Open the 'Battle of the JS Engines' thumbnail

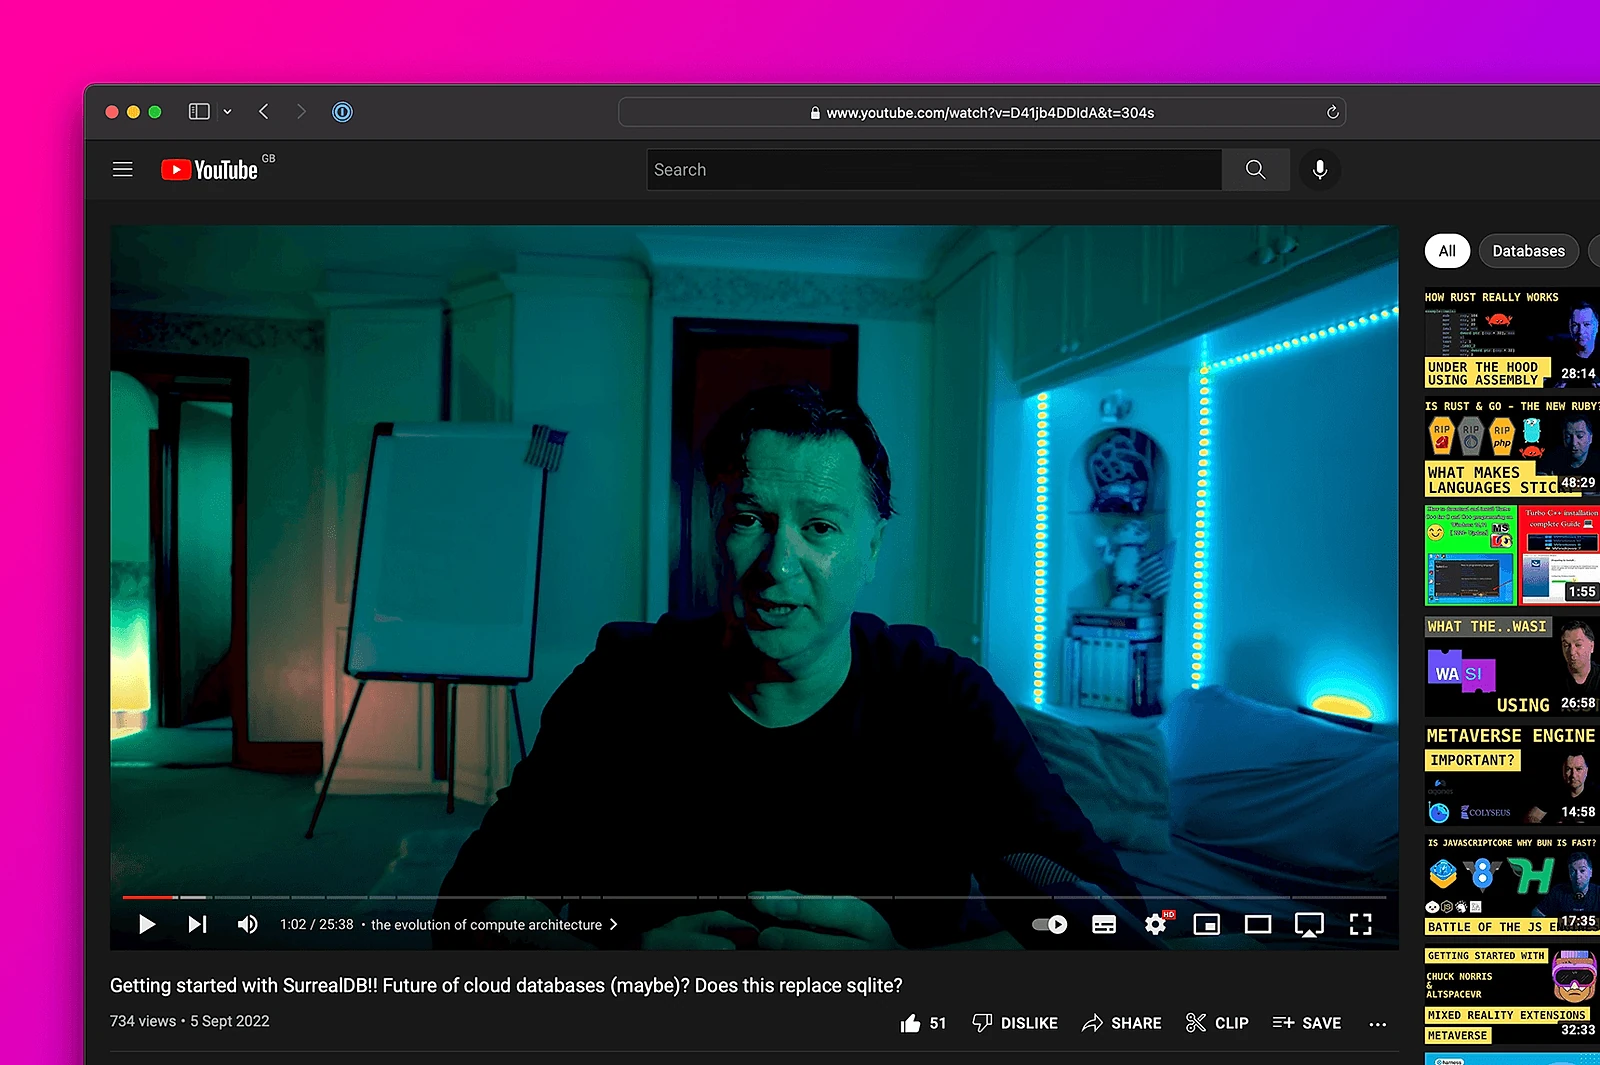pos(1512,885)
